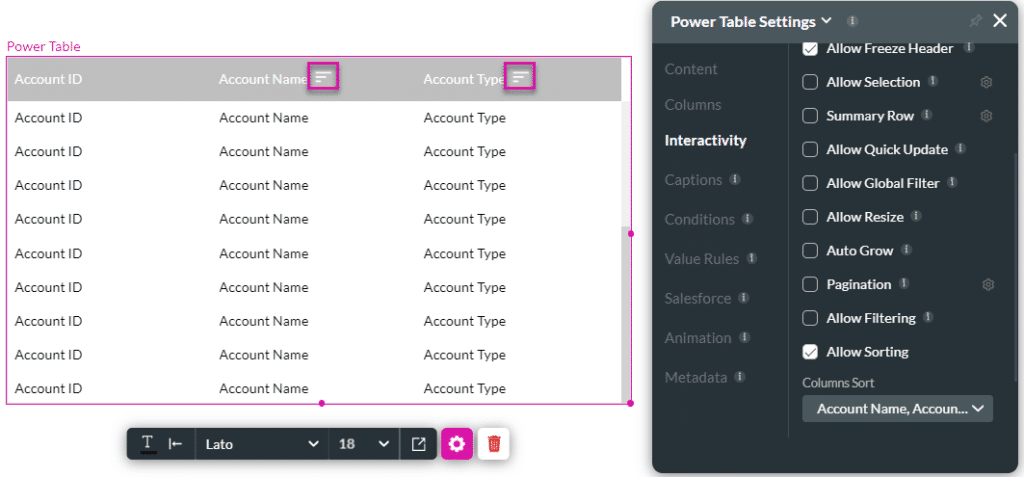The image size is (1024, 477).
Task: Open the Conditions settings tab
Action: [x=699, y=219]
